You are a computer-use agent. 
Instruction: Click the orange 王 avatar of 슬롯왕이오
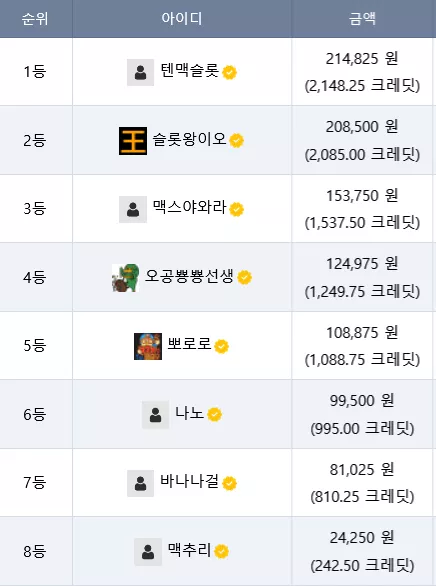(x=133, y=141)
